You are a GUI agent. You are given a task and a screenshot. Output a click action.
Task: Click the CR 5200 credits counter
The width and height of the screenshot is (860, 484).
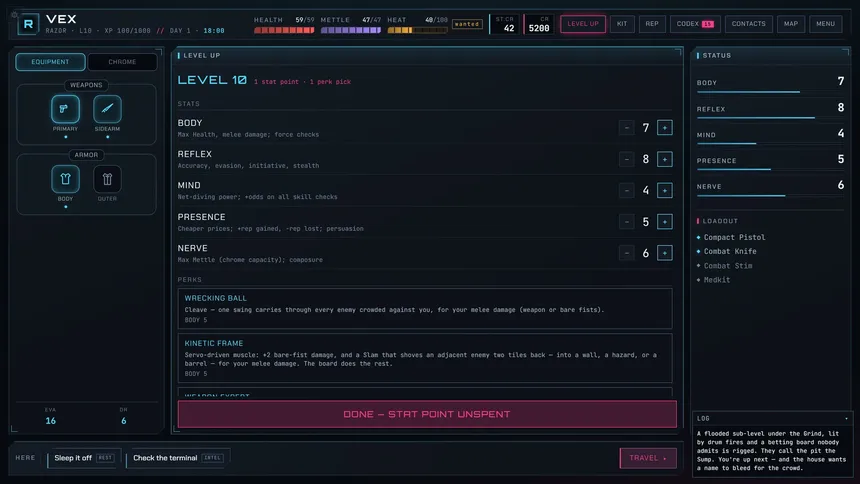(x=539, y=24)
